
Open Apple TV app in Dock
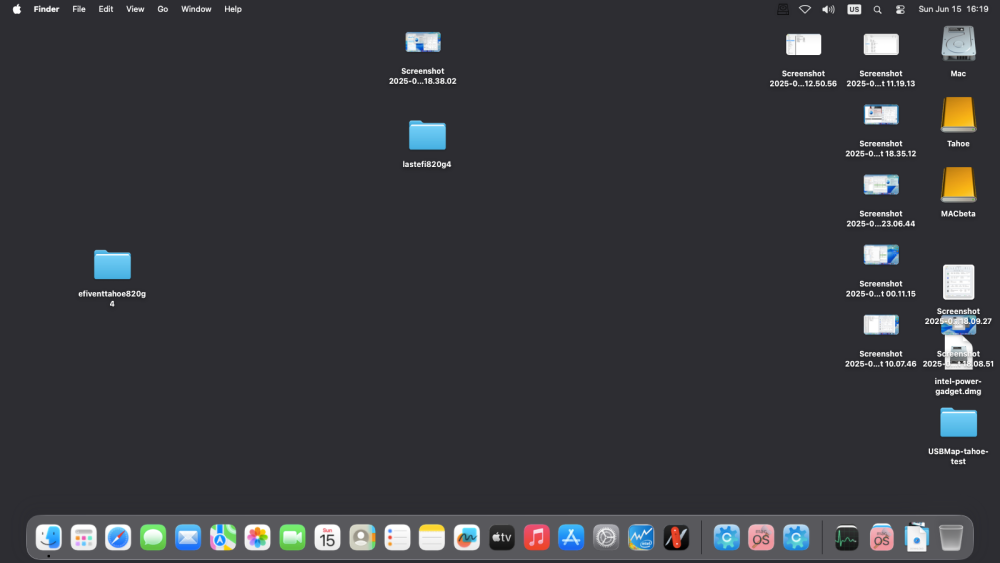pos(501,537)
